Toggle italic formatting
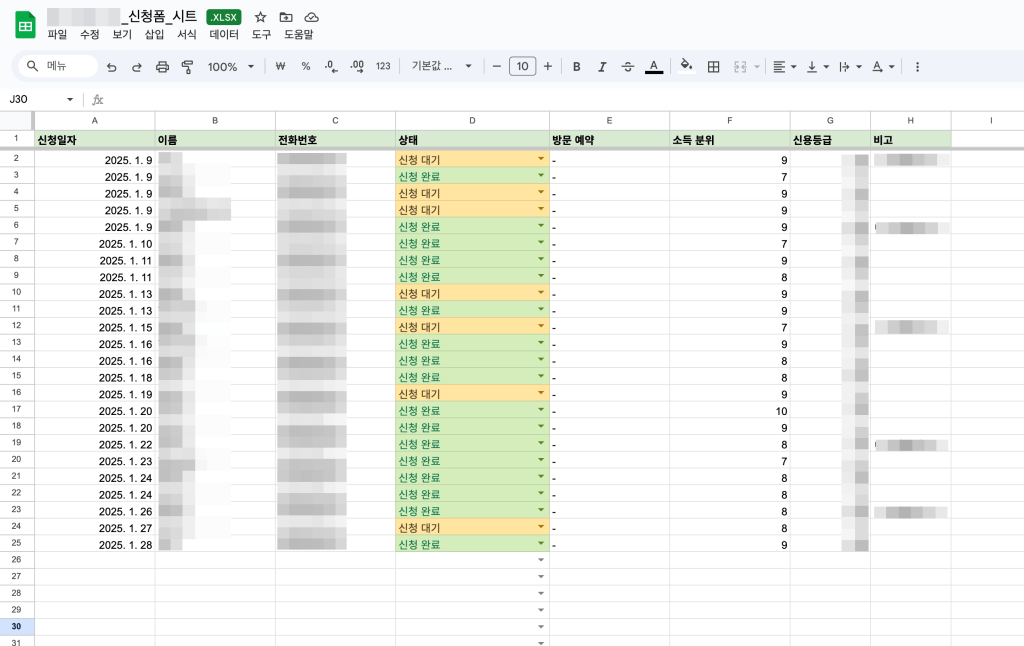Image resolution: width=1024 pixels, height=646 pixels. pos(602,67)
